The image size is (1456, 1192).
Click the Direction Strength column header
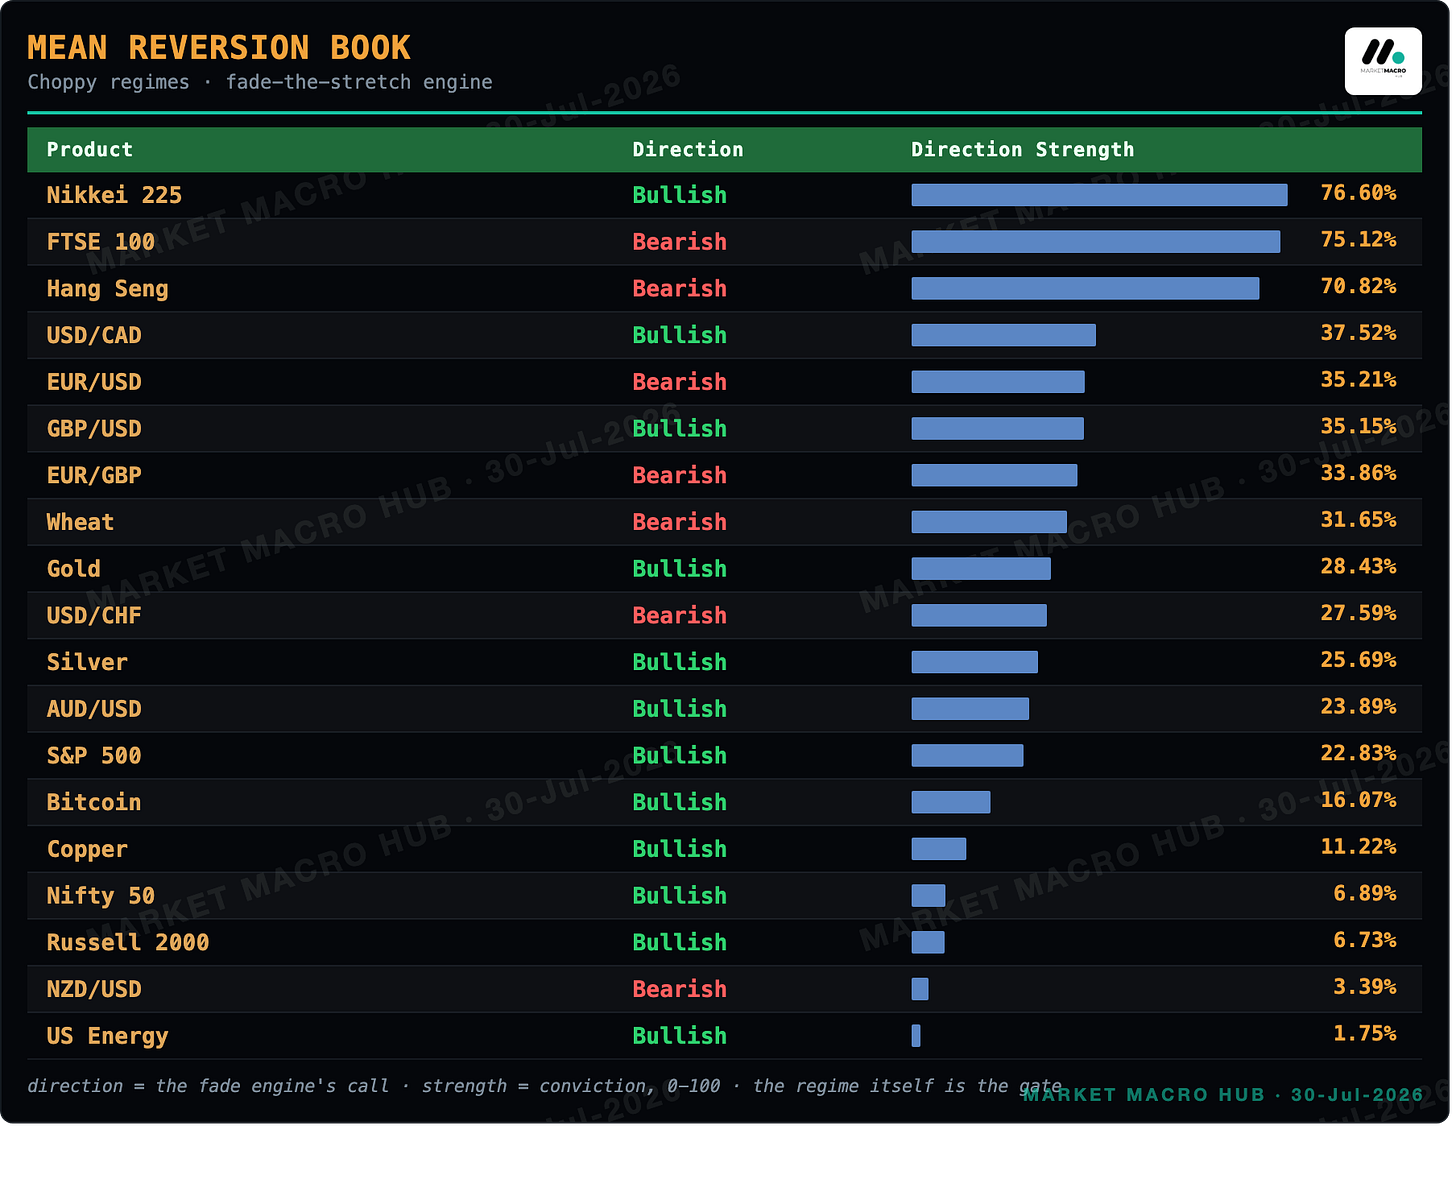(1023, 150)
